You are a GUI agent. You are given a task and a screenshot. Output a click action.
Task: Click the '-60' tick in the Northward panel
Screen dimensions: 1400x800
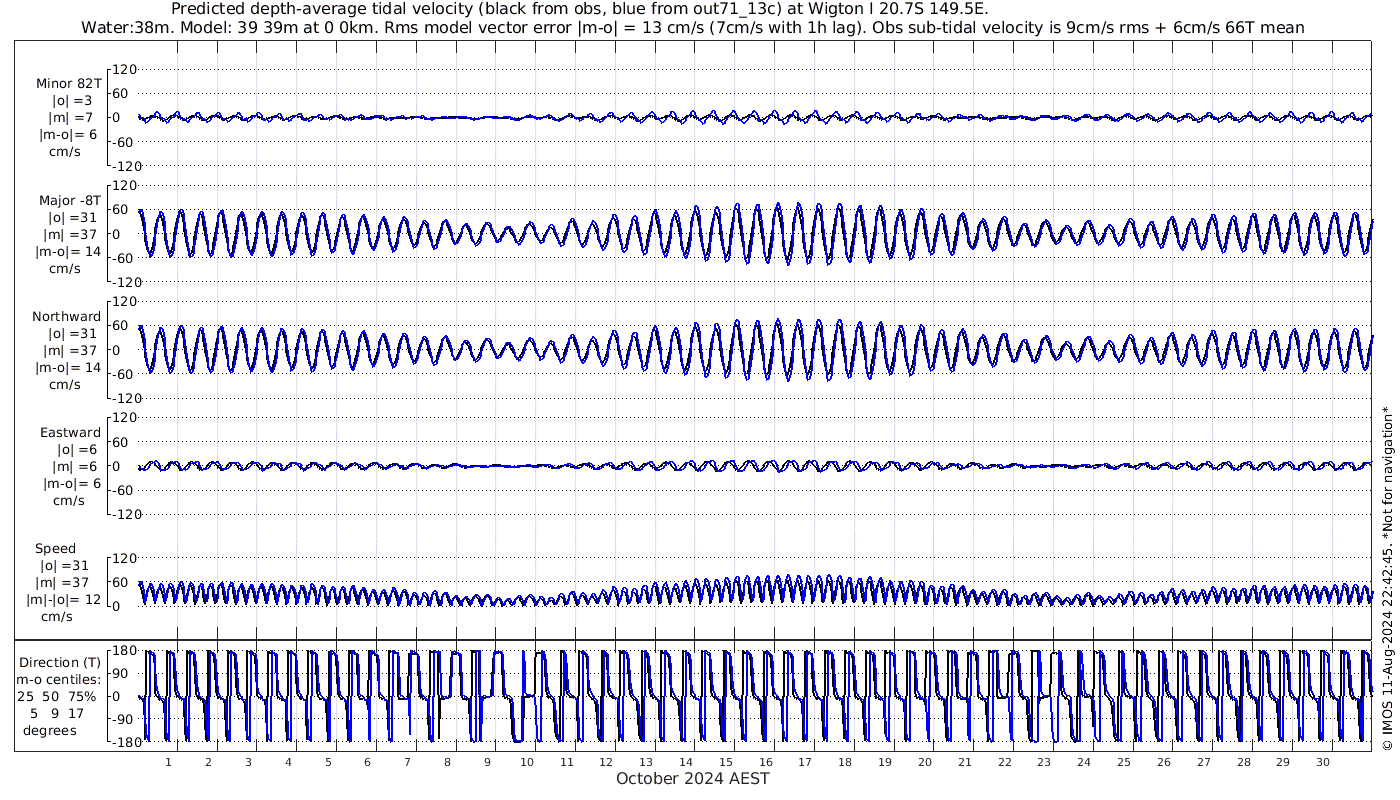(124, 374)
